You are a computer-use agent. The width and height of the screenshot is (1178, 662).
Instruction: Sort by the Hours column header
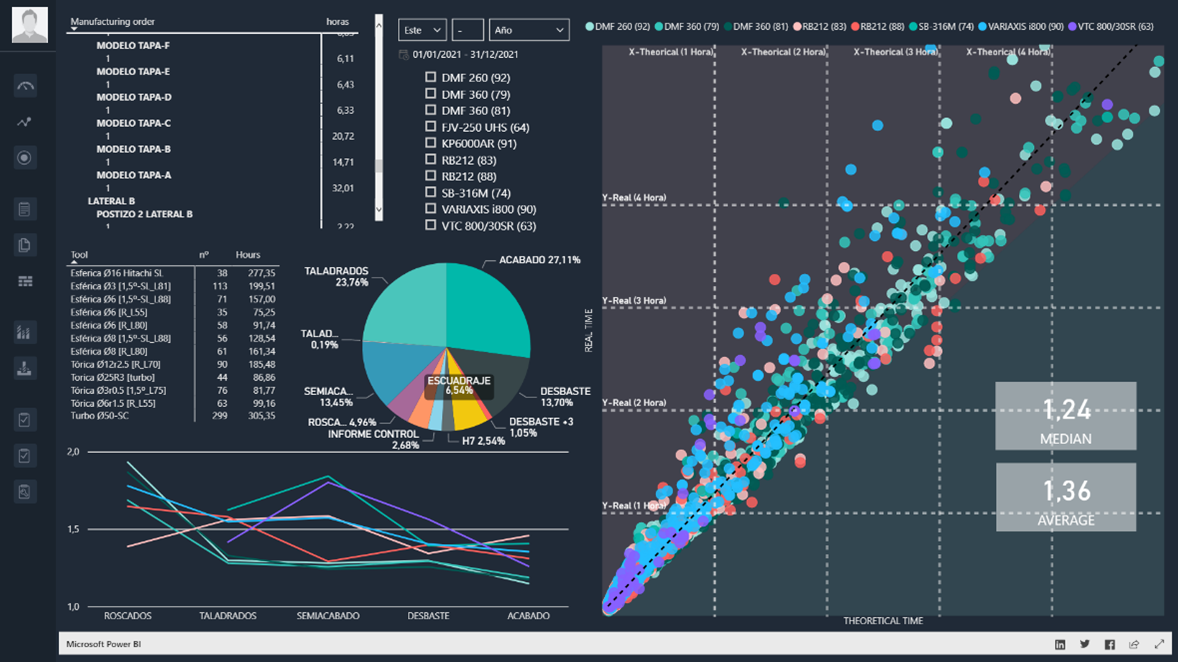(248, 255)
